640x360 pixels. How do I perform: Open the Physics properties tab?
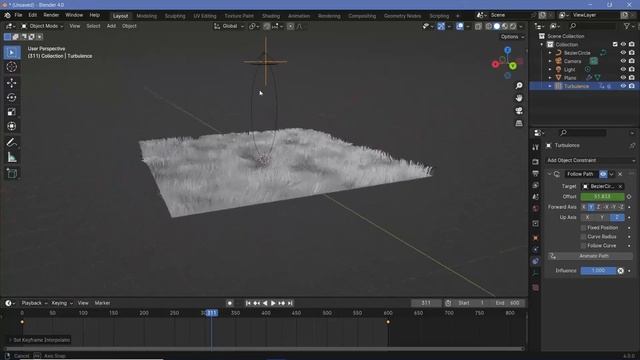pyautogui.click(x=536, y=249)
